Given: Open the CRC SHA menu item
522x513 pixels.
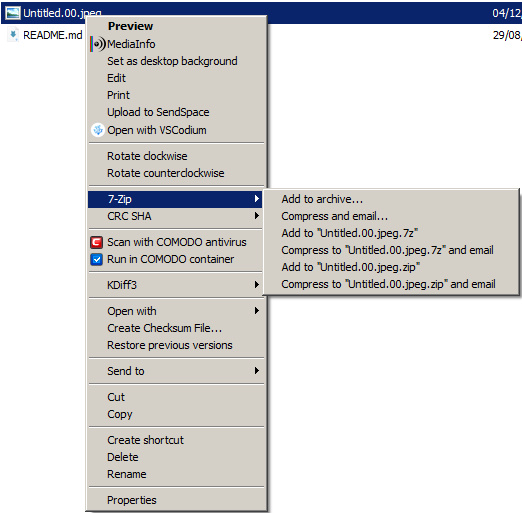Looking at the screenshot, I should click(175, 216).
